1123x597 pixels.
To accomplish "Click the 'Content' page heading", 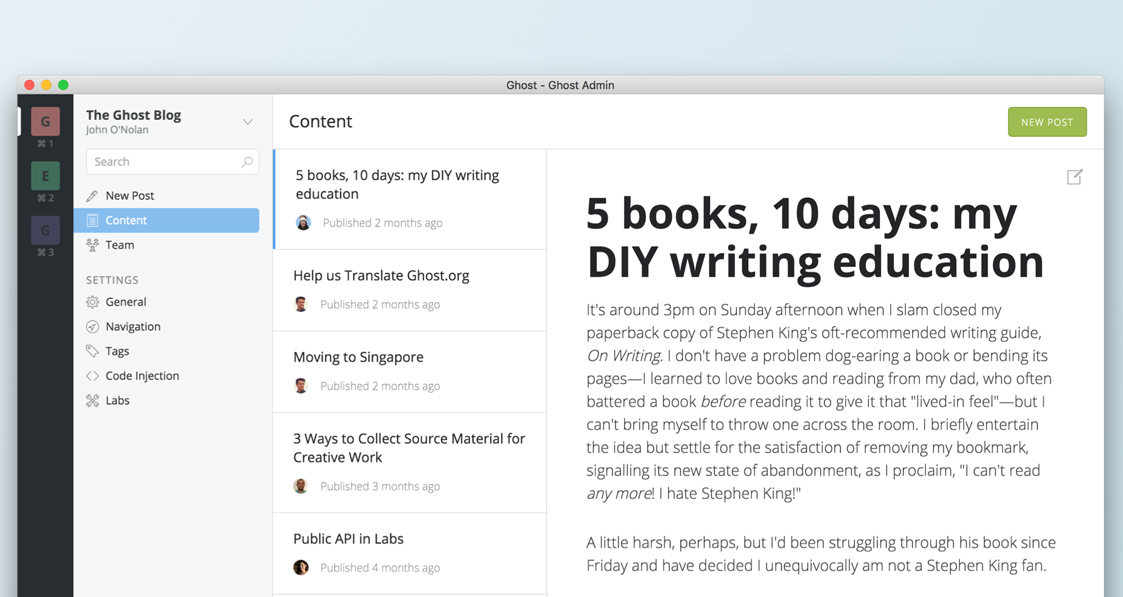I will 320,122.
